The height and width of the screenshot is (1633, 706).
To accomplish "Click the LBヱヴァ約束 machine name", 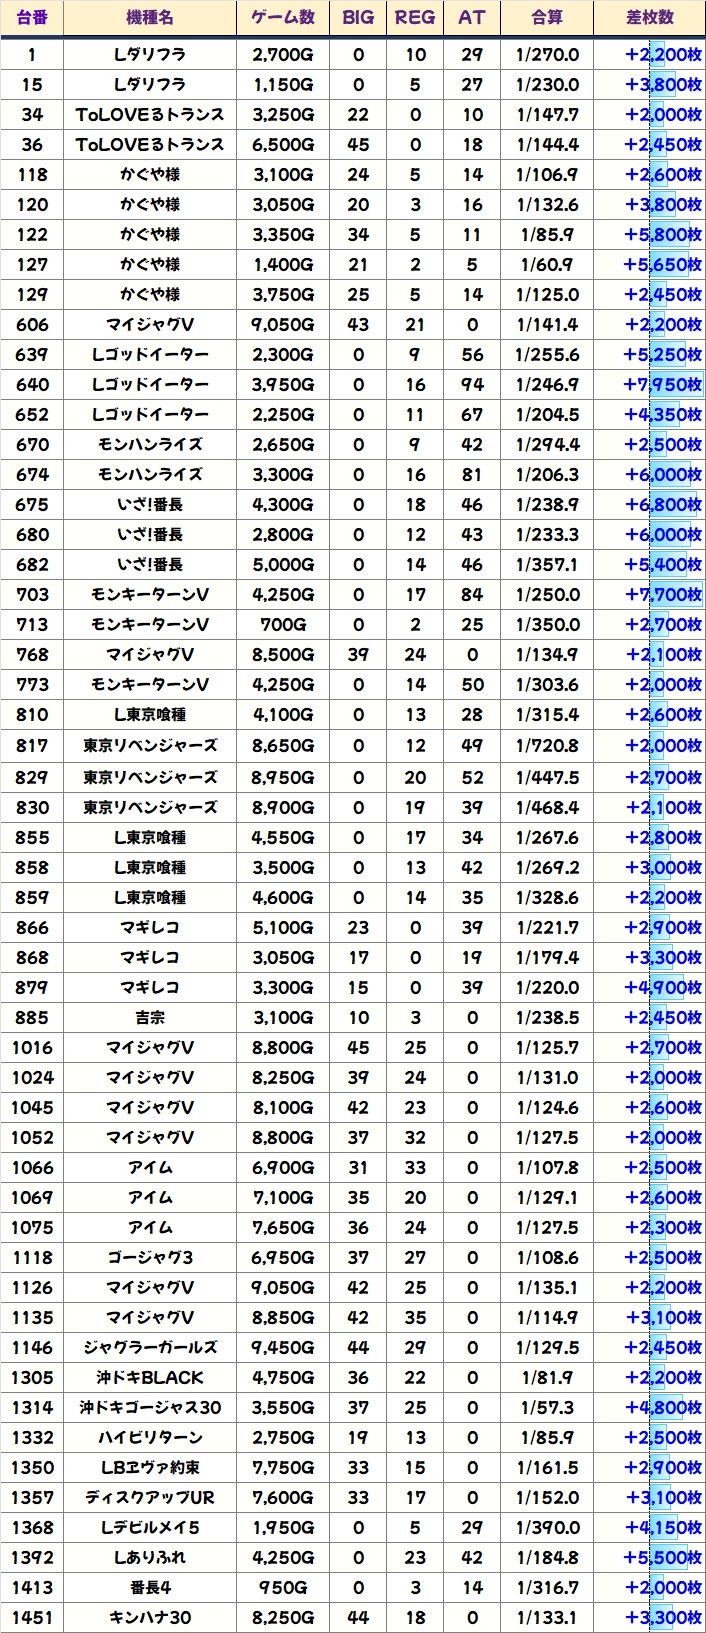I will [x=150, y=1468].
